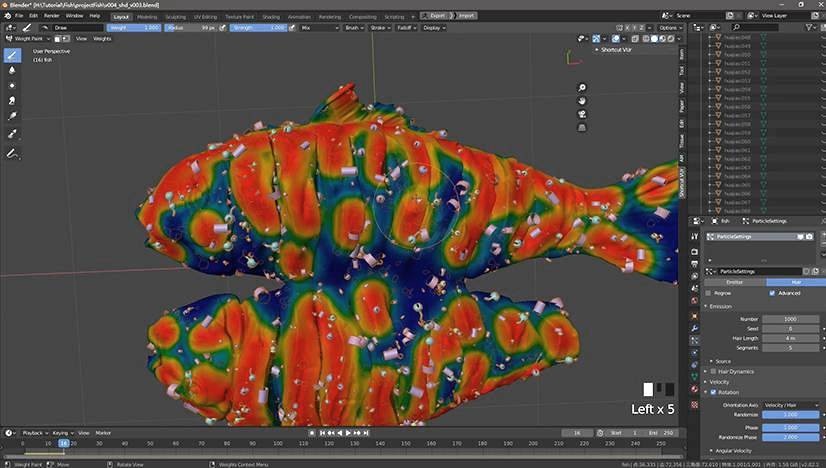This screenshot has height=468, width=826.
Task: Select the Gradient weight tool
Action: click(x=12, y=116)
